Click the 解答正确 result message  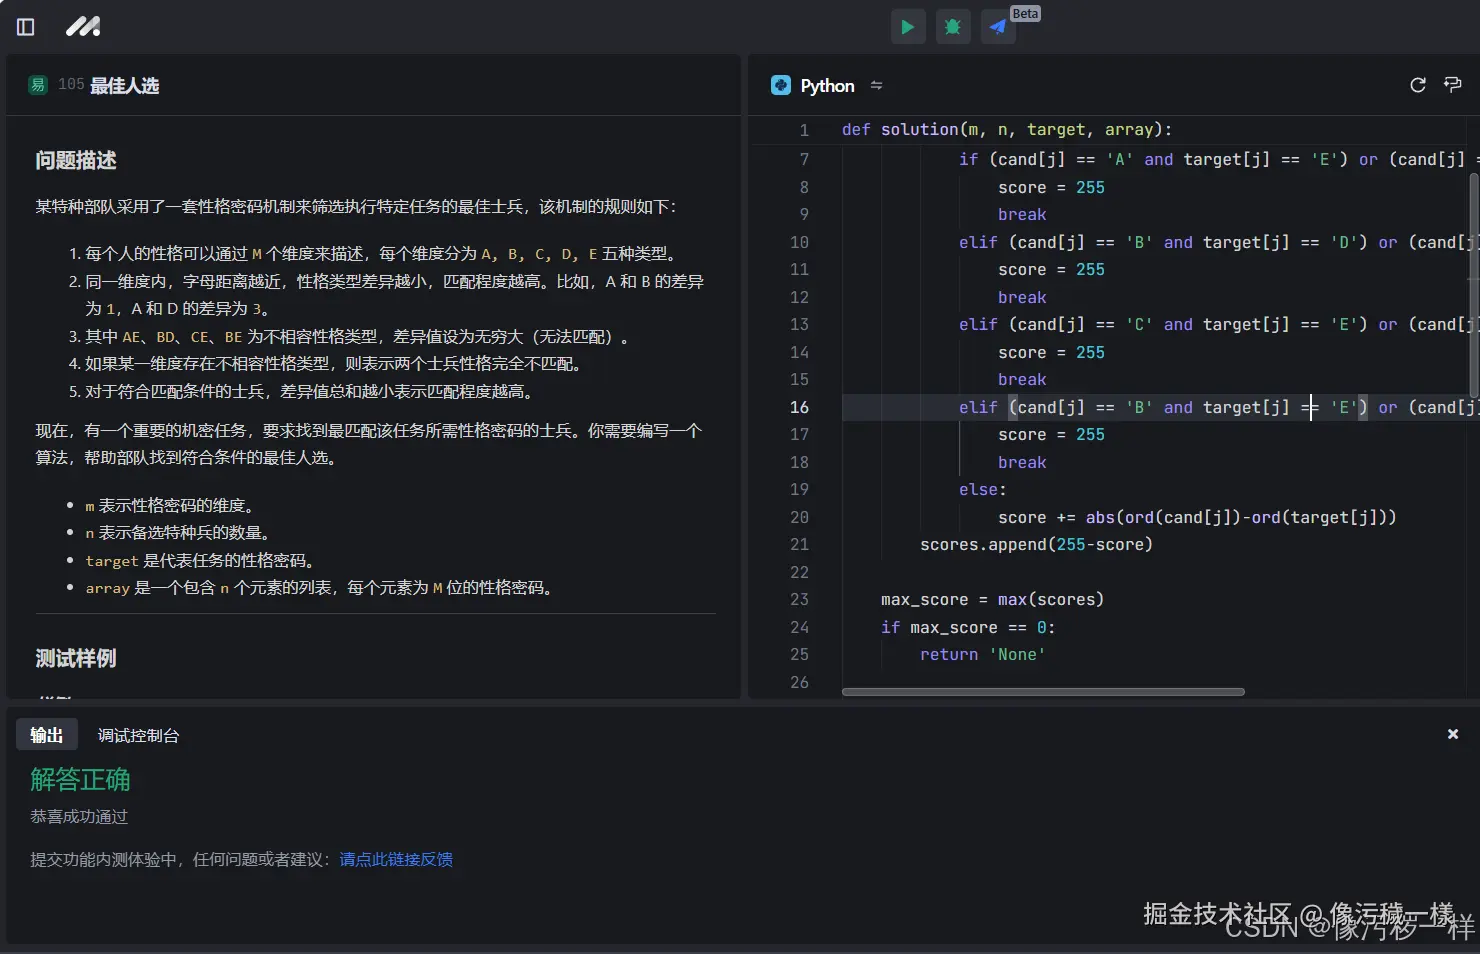80,779
